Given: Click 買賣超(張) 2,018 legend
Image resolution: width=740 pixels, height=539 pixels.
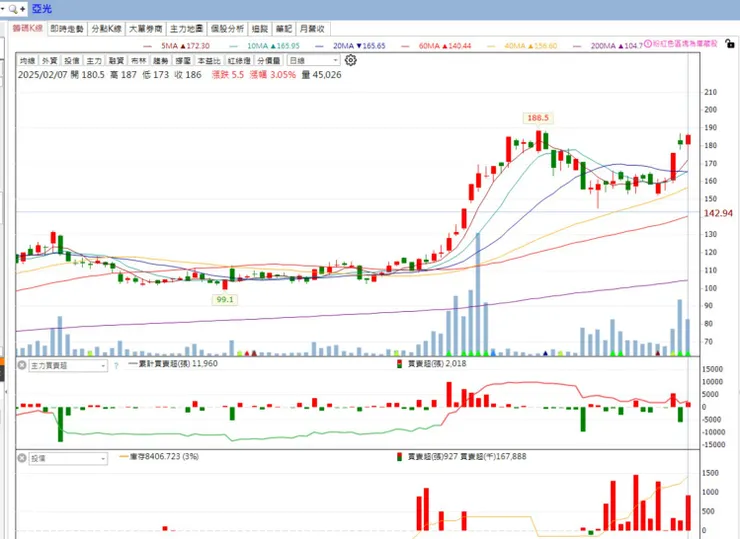Looking at the screenshot, I should [x=431, y=363].
